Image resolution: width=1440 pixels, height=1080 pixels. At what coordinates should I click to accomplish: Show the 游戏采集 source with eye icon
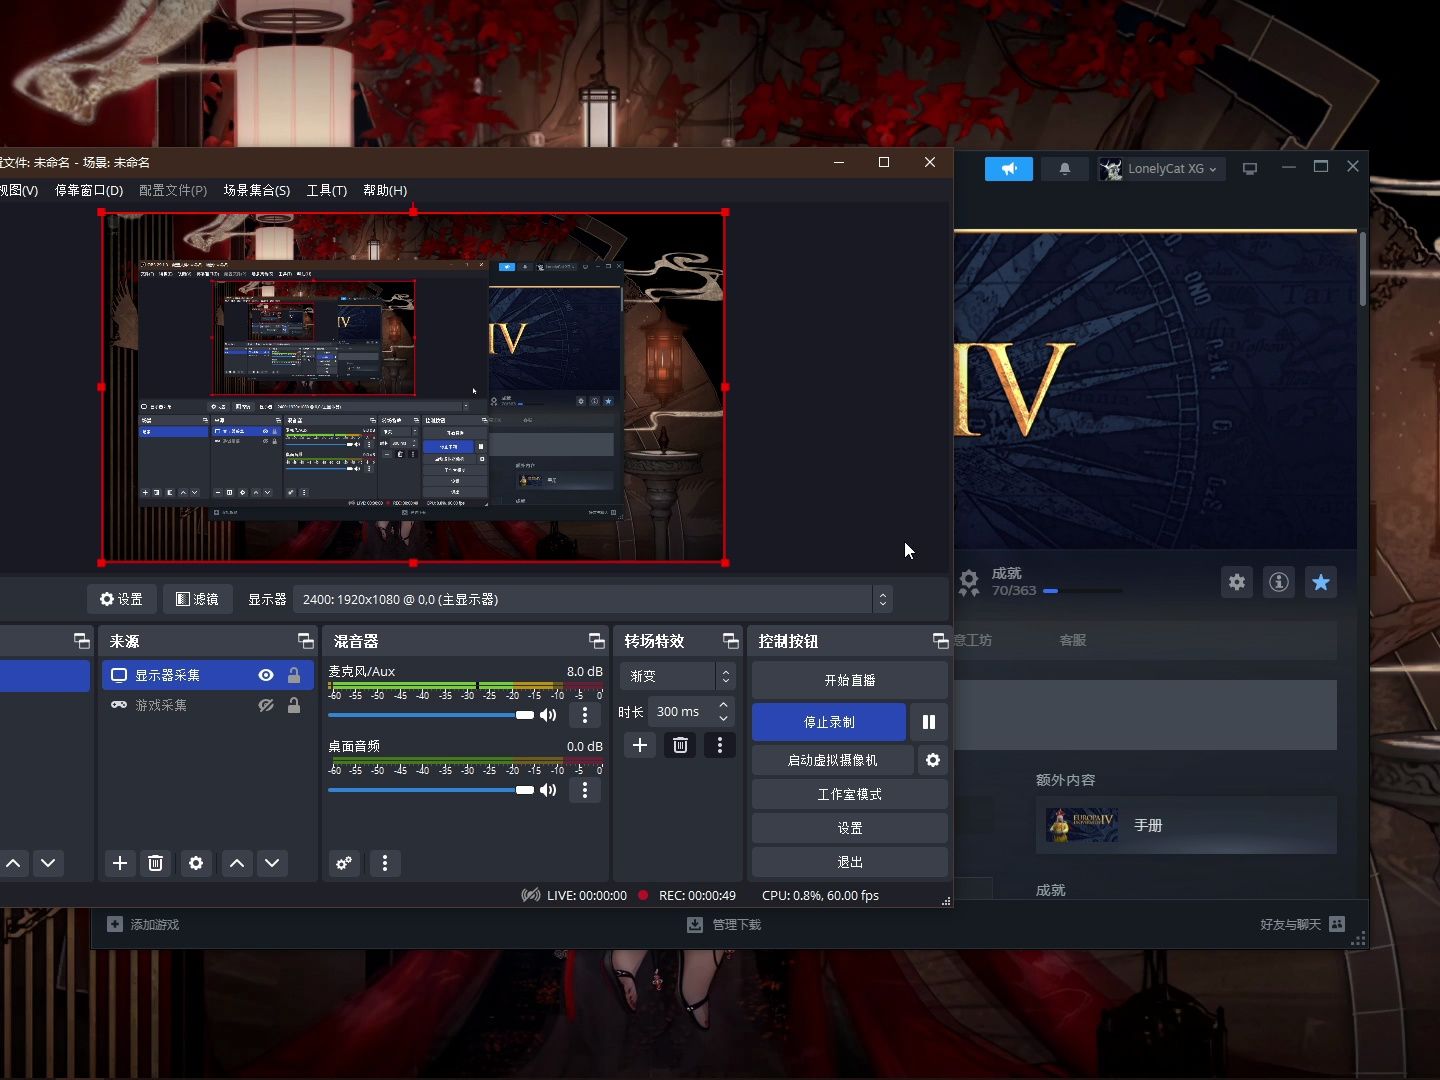266,705
